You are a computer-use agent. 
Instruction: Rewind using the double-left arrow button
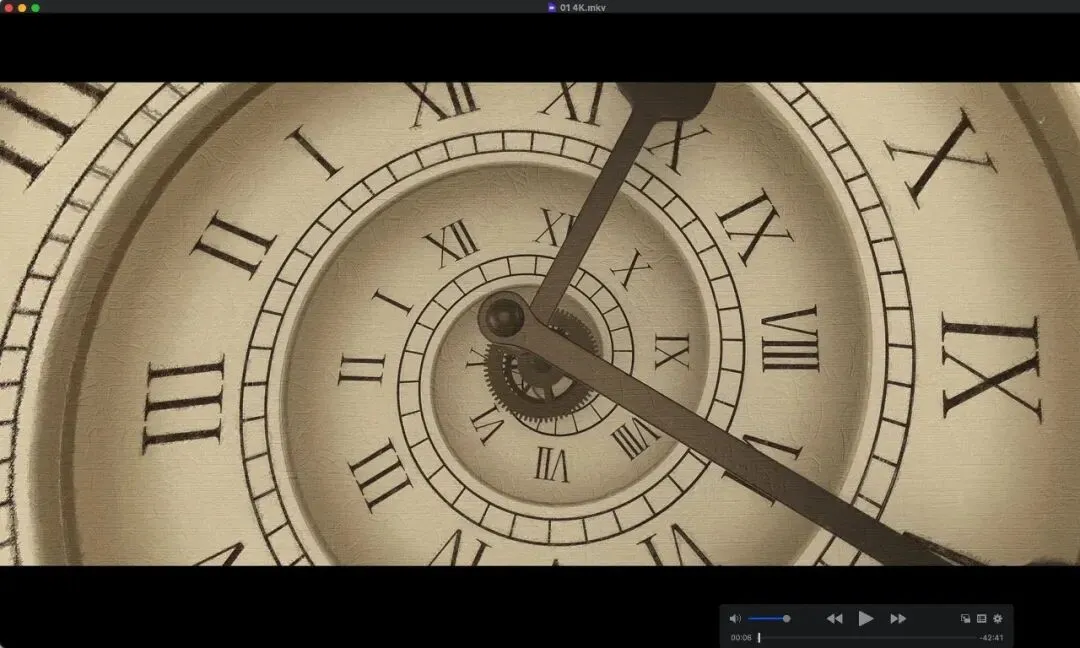pos(835,618)
